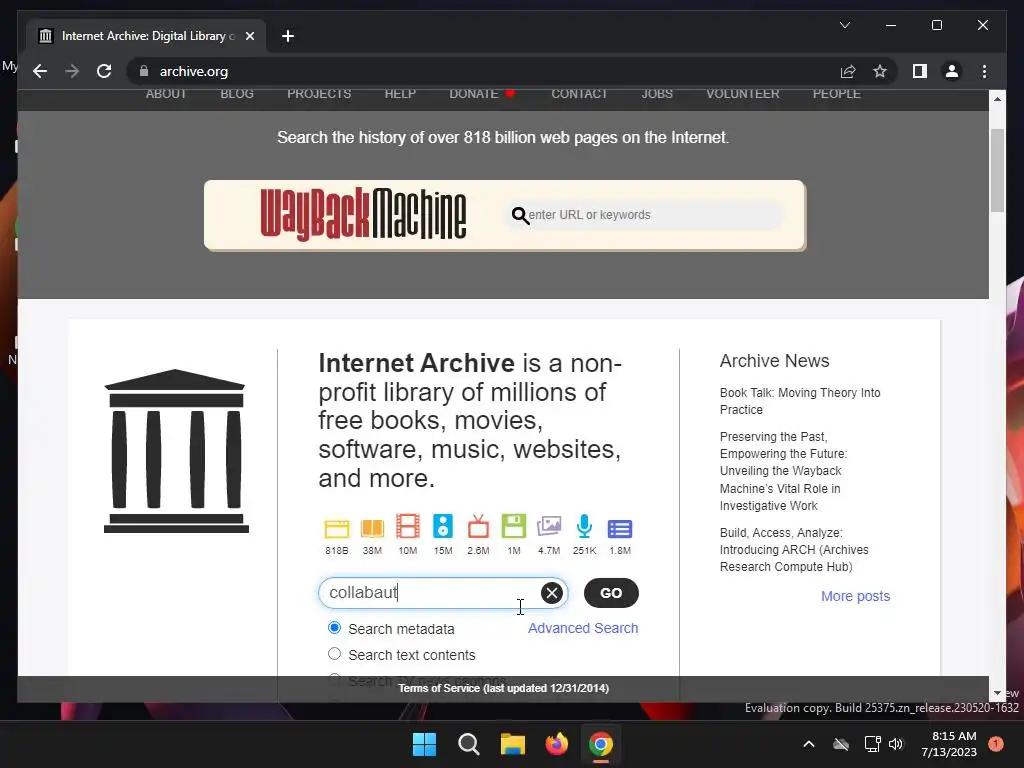View site info via the lock icon
Screen dimensions: 1024x768
point(144,71)
